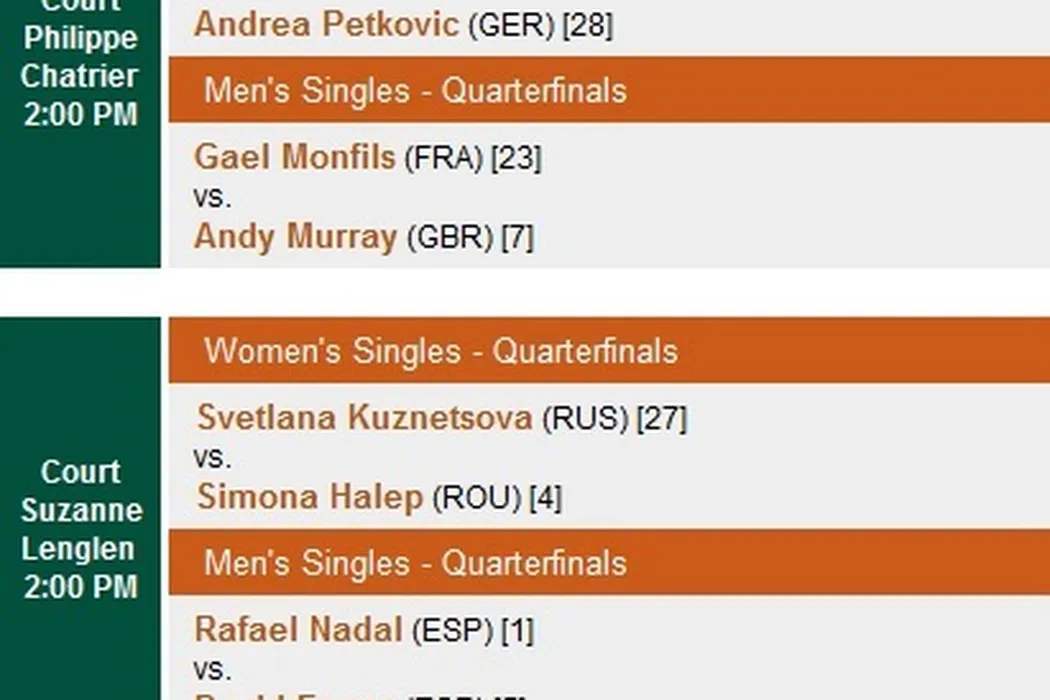Click Simona Halep's name link
1050x700 pixels.
(x=309, y=497)
